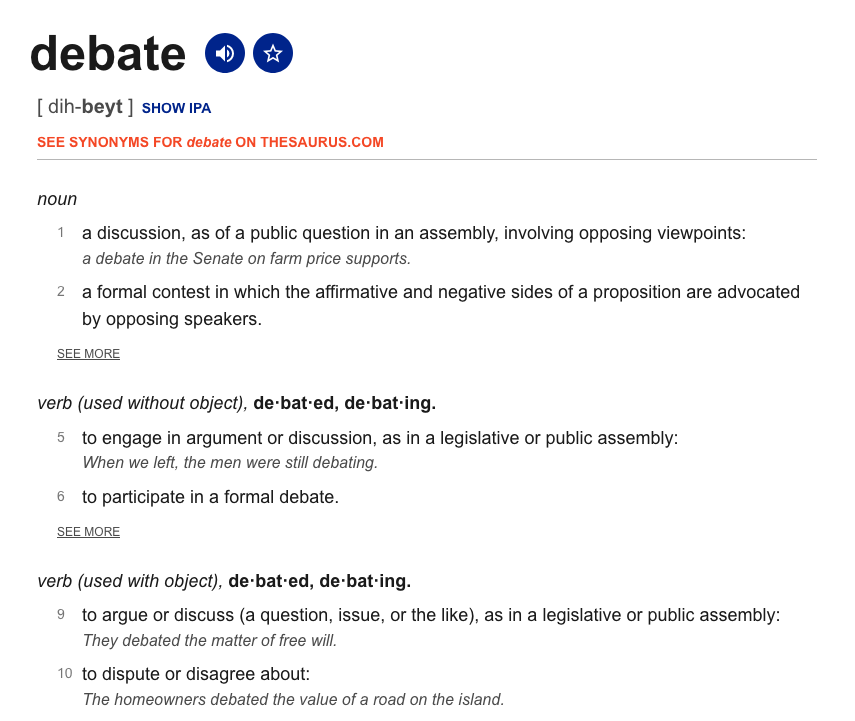Click the Senate farm price supports example
This screenshot has width=855, height=721.
(246, 259)
